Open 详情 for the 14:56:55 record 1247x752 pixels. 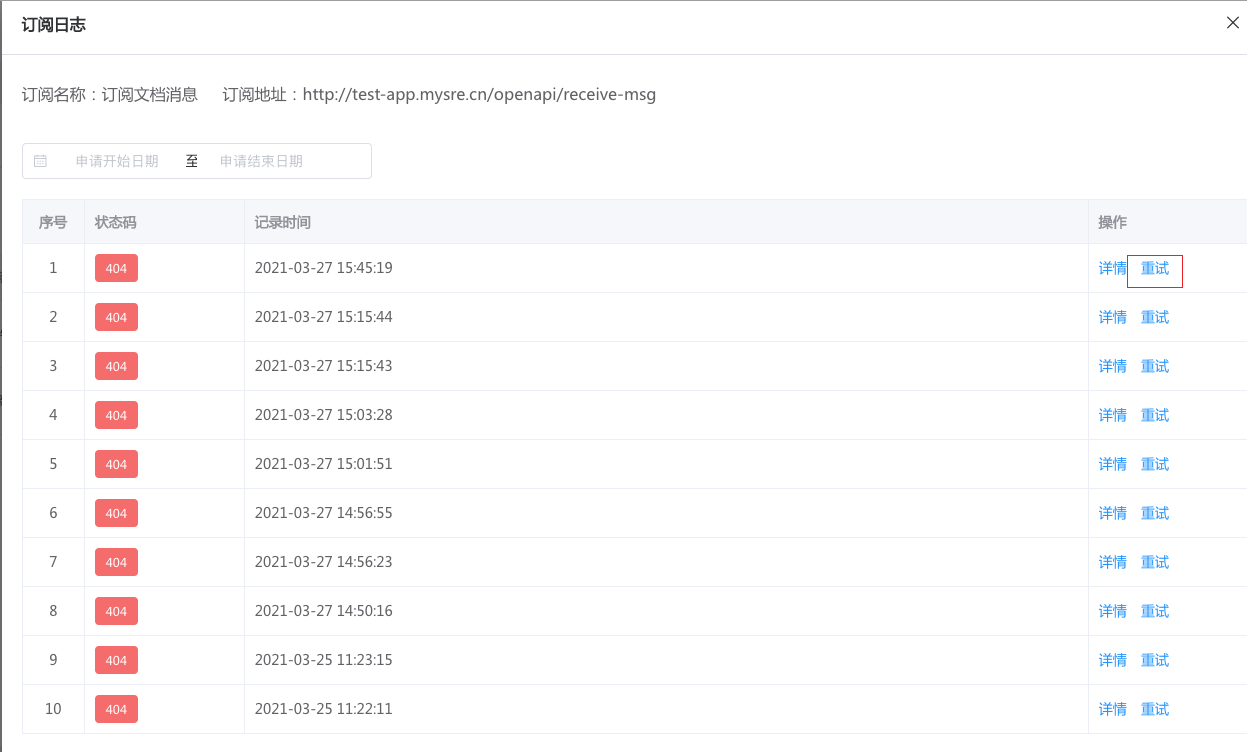(x=1112, y=513)
